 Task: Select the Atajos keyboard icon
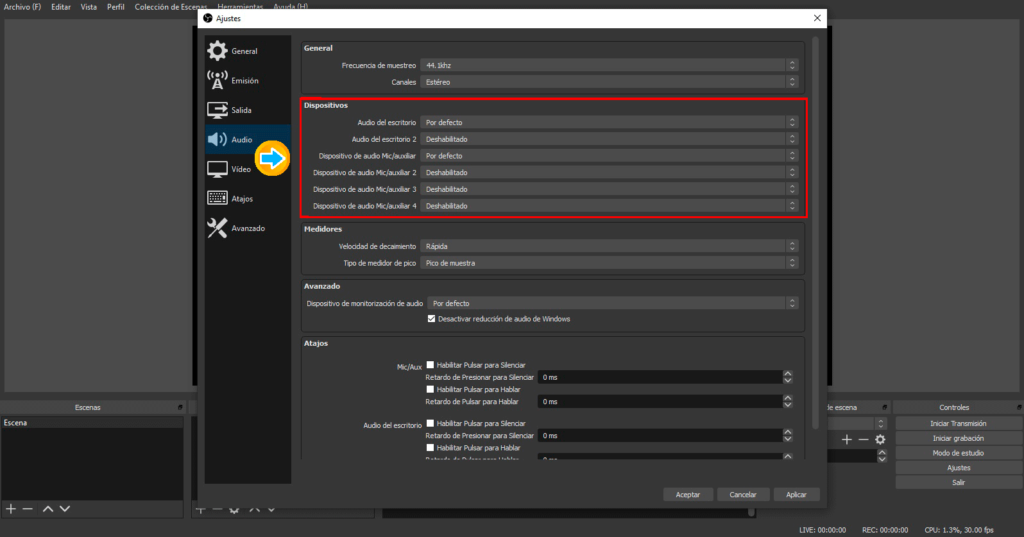[x=217, y=198]
